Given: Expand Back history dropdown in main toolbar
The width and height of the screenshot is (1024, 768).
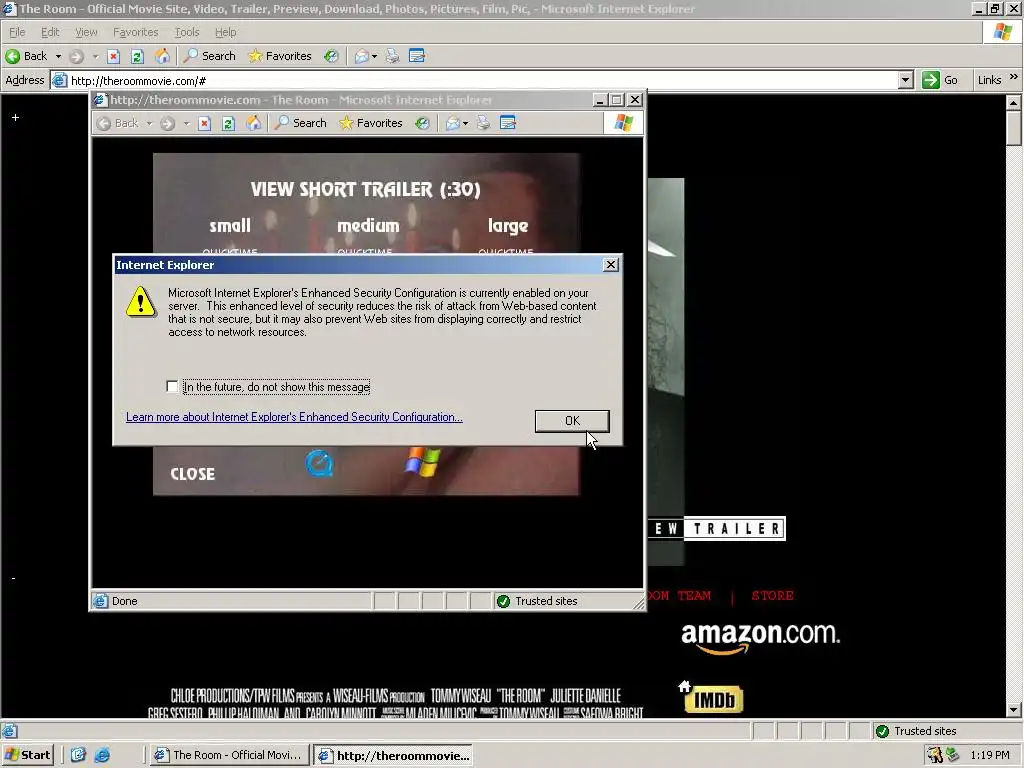Looking at the screenshot, I should [58, 56].
